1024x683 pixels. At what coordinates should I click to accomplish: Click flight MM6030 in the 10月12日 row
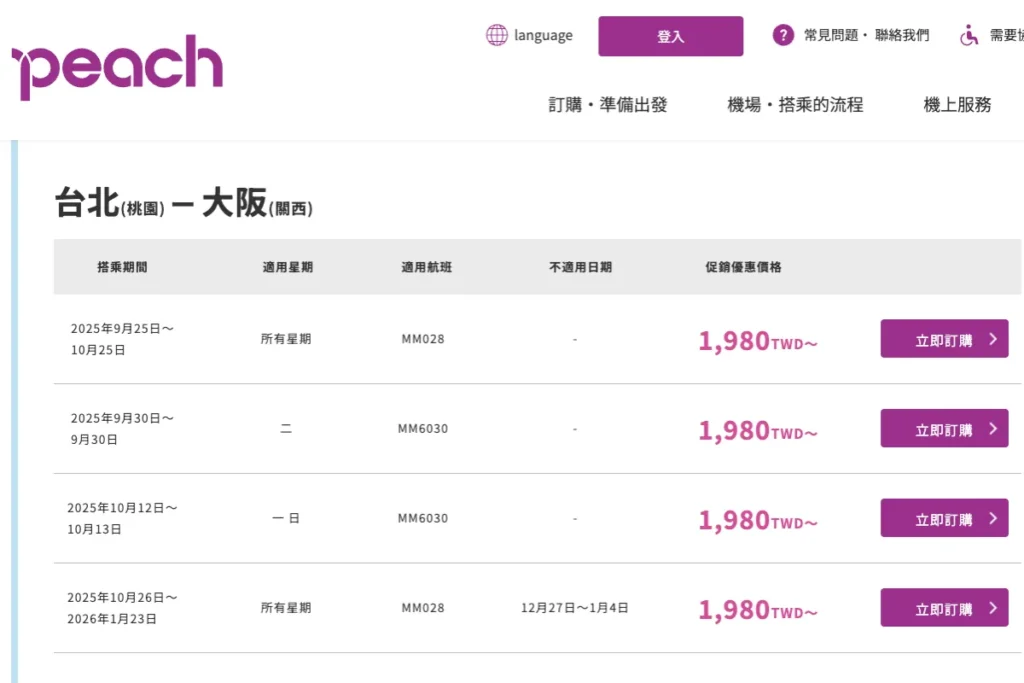pos(423,518)
